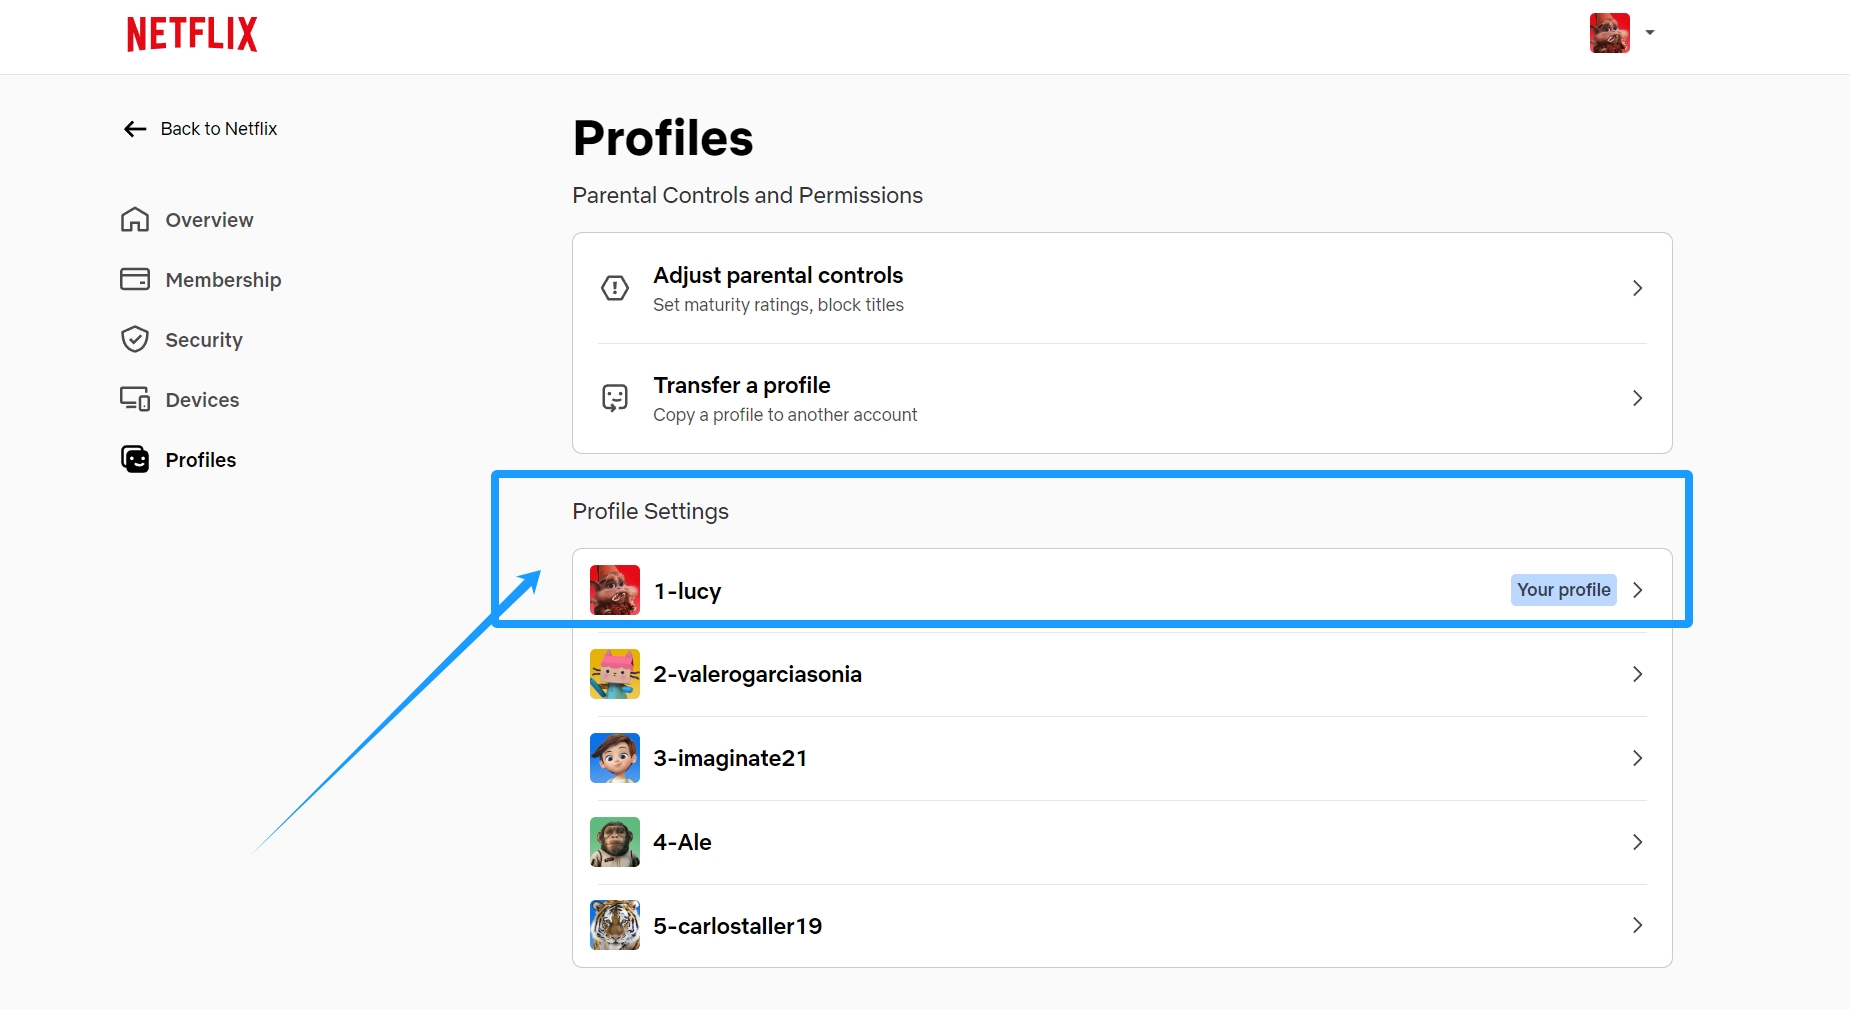This screenshot has width=1850, height=1009.
Task: Expand the Transfer a profile chevron
Action: [x=1637, y=398]
